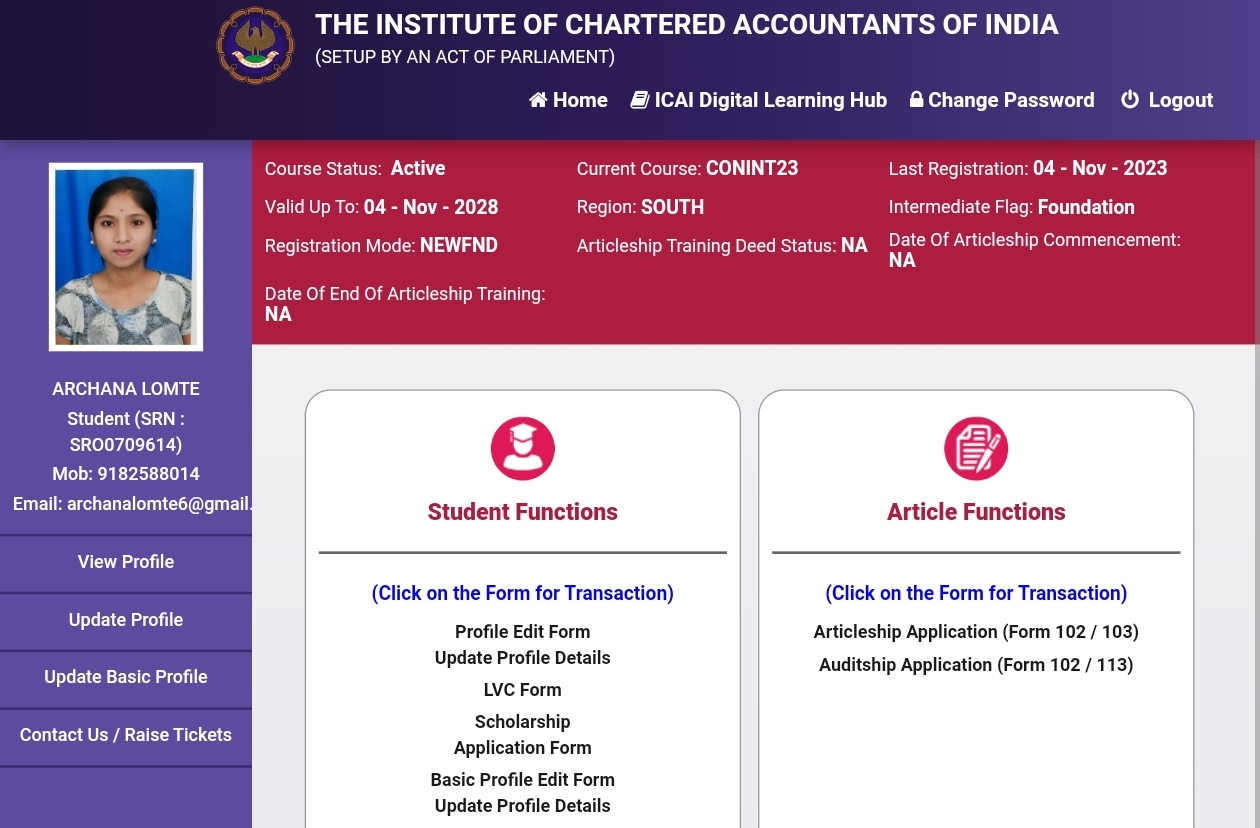Image resolution: width=1260 pixels, height=828 pixels.
Task: Click the Student Functions graduate icon
Action: pyautogui.click(x=522, y=448)
